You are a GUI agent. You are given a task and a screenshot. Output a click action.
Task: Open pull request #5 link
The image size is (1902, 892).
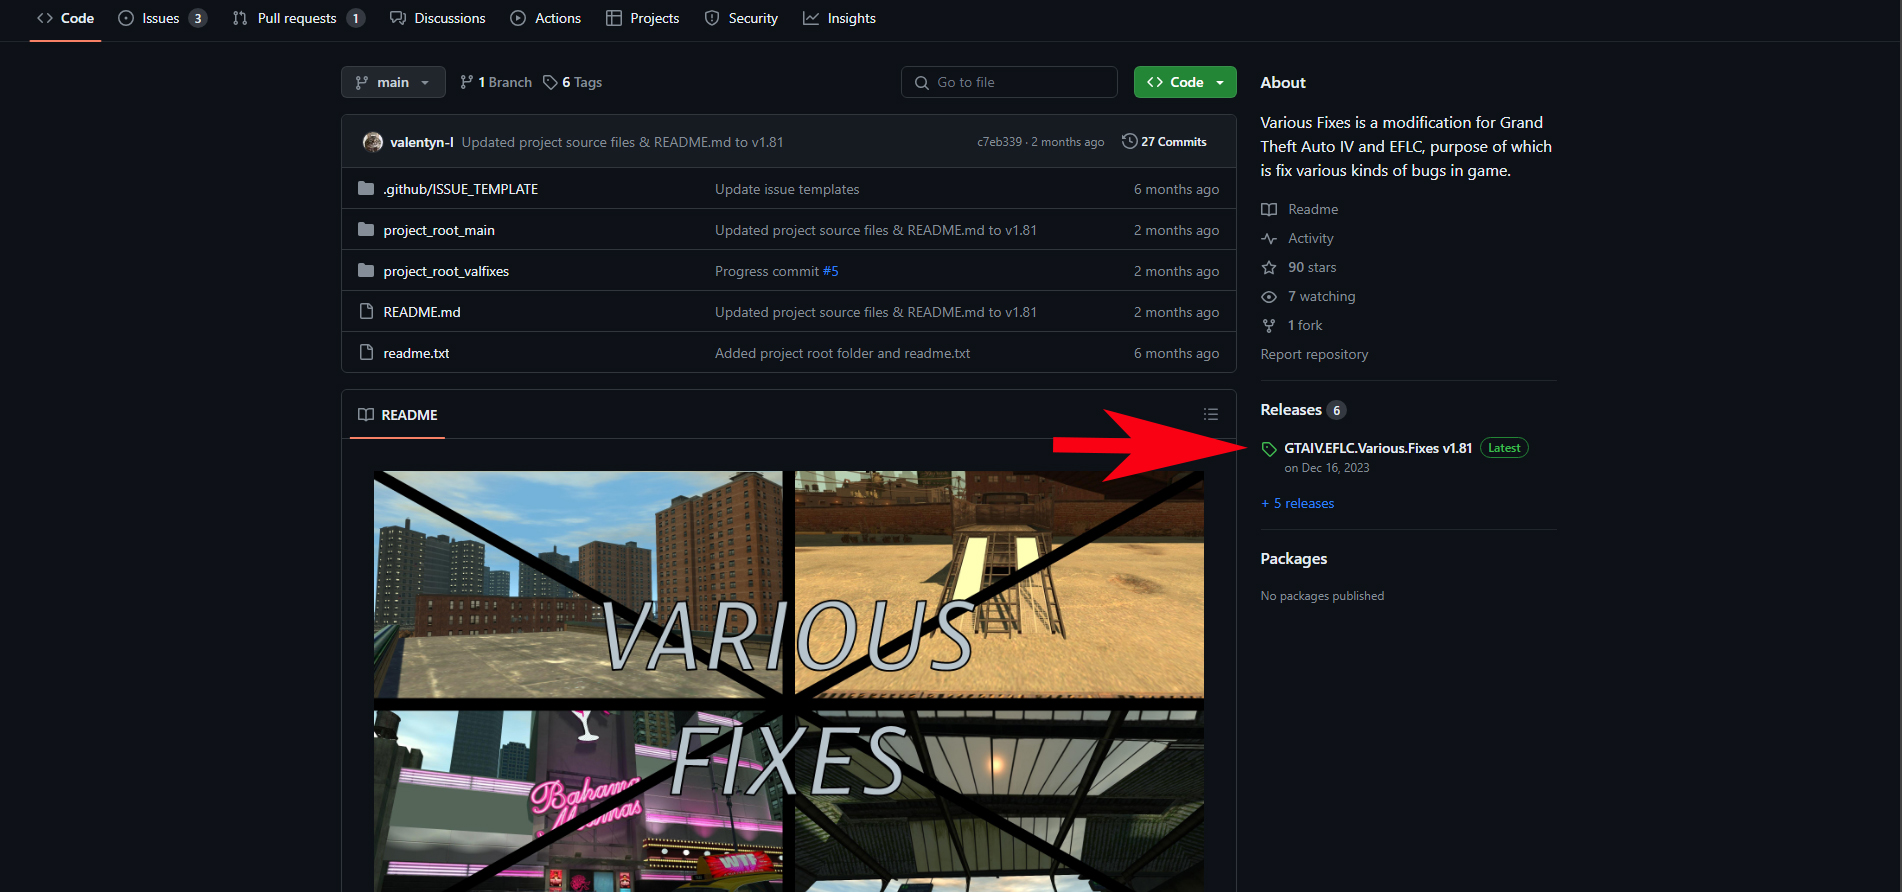[831, 271]
